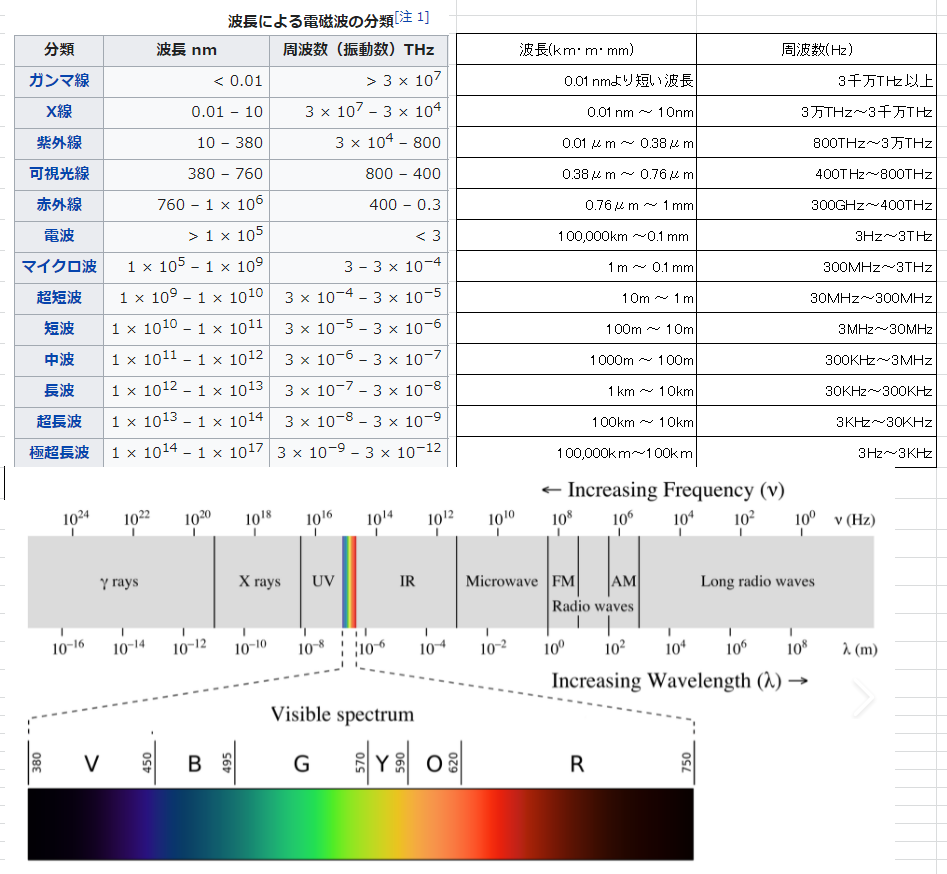Open the マイクロ波 link
Image resolution: width=947 pixels, height=874 pixels.
[x=59, y=267]
